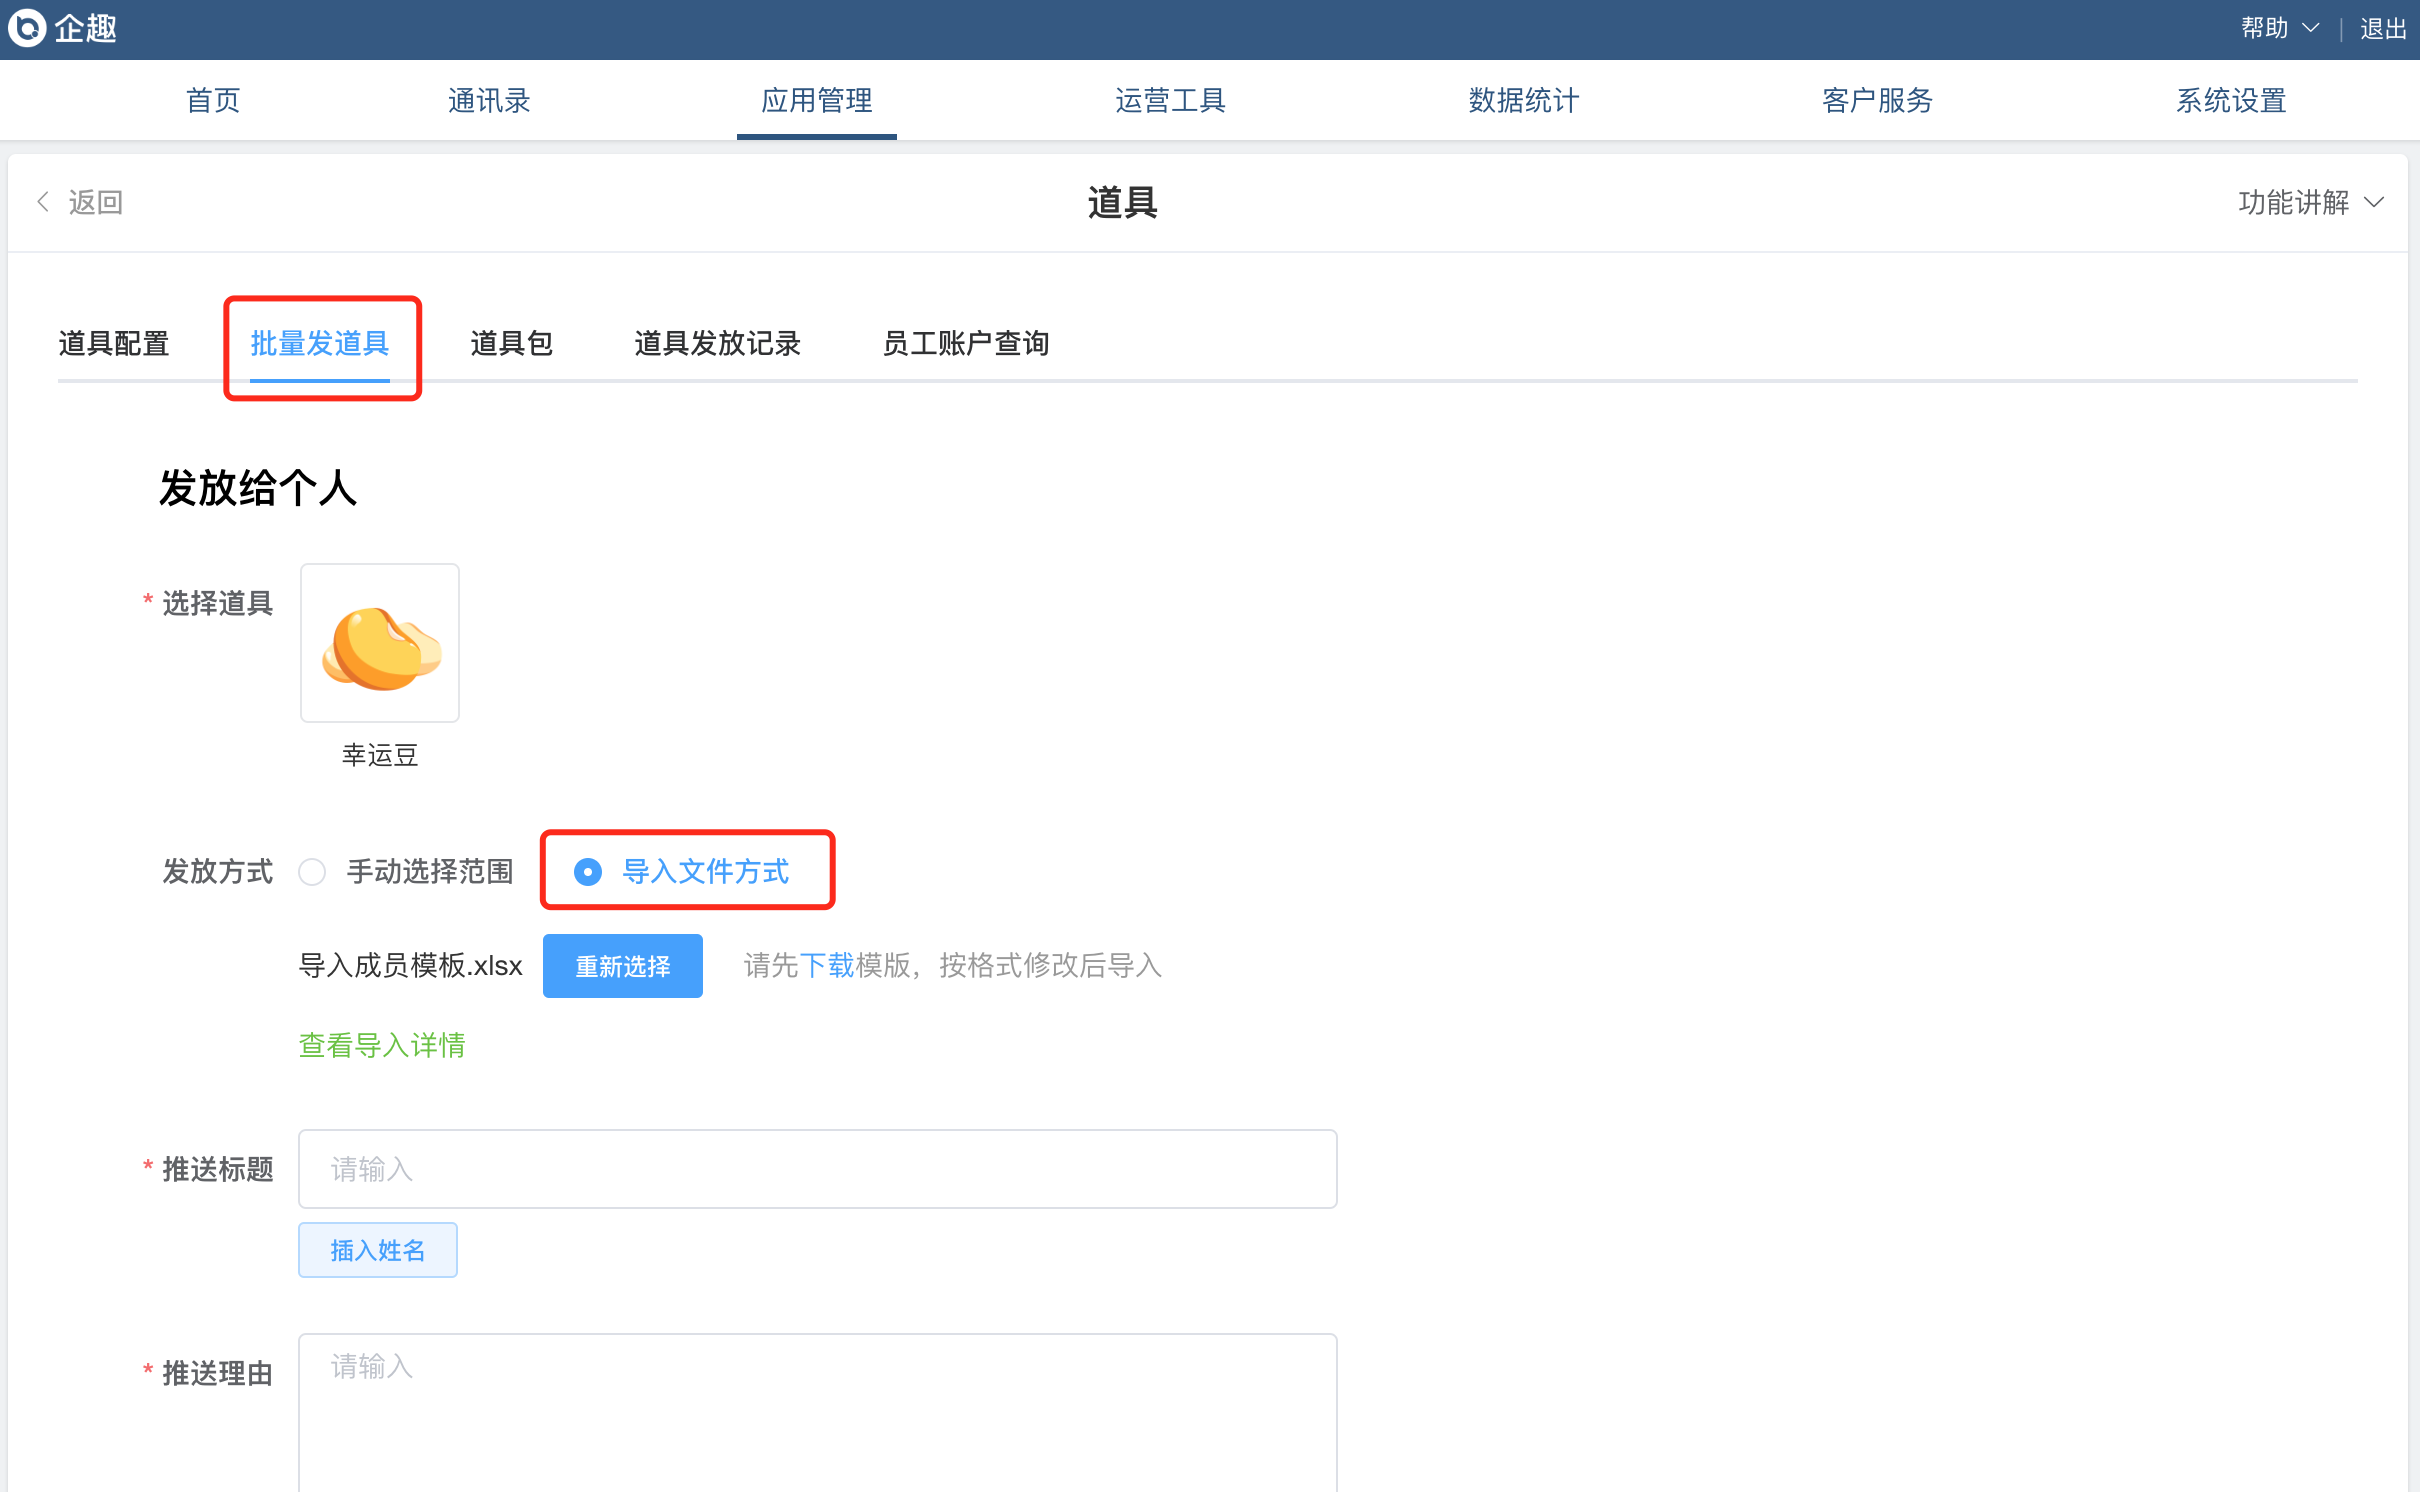Select 手动选择范围 radio option
Screen dimensions: 2420x1492
tap(313, 872)
